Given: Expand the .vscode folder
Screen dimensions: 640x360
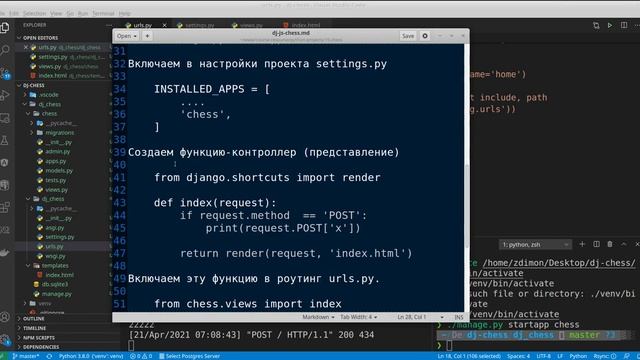Looking at the screenshot, I should coord(49,95).
